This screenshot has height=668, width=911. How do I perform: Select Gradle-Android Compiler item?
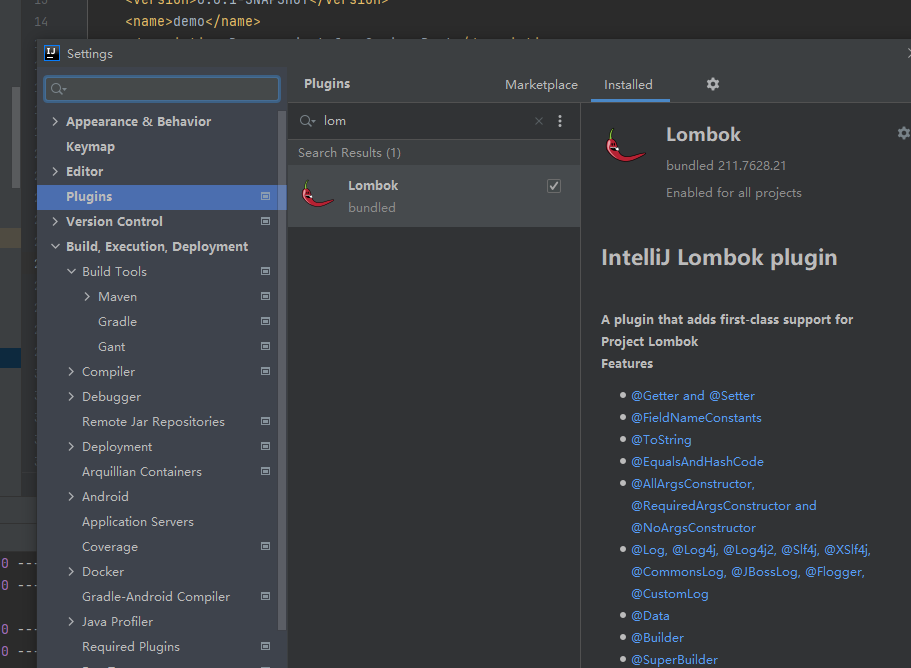click(x=156, y=597)
